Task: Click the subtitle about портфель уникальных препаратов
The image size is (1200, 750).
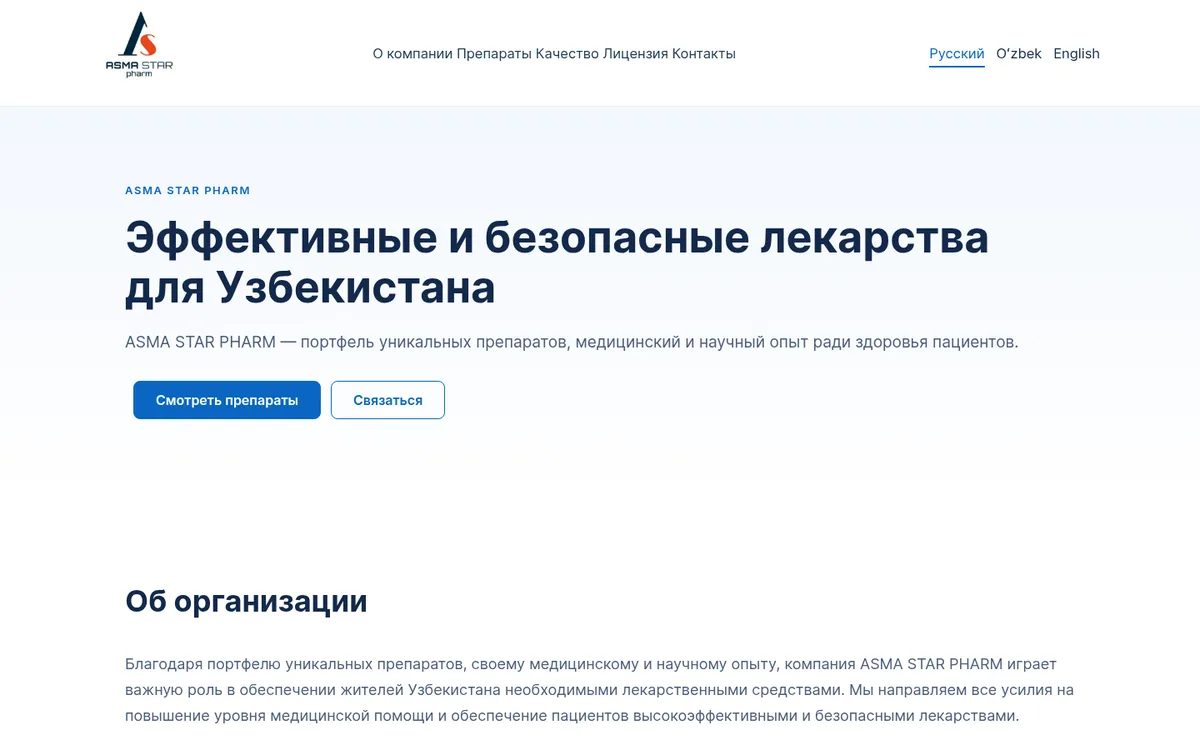Action: (x=572, y=342)
